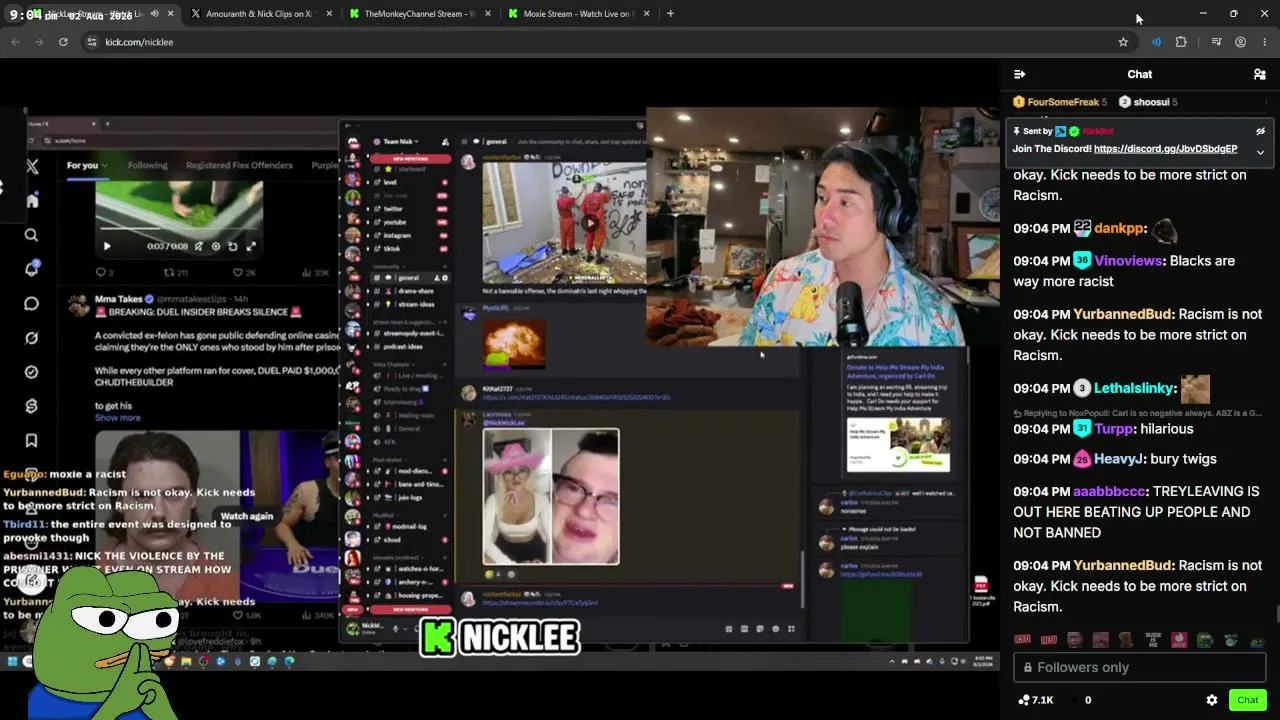
Task: Go forward to the next page
Action: pos(39,42)
